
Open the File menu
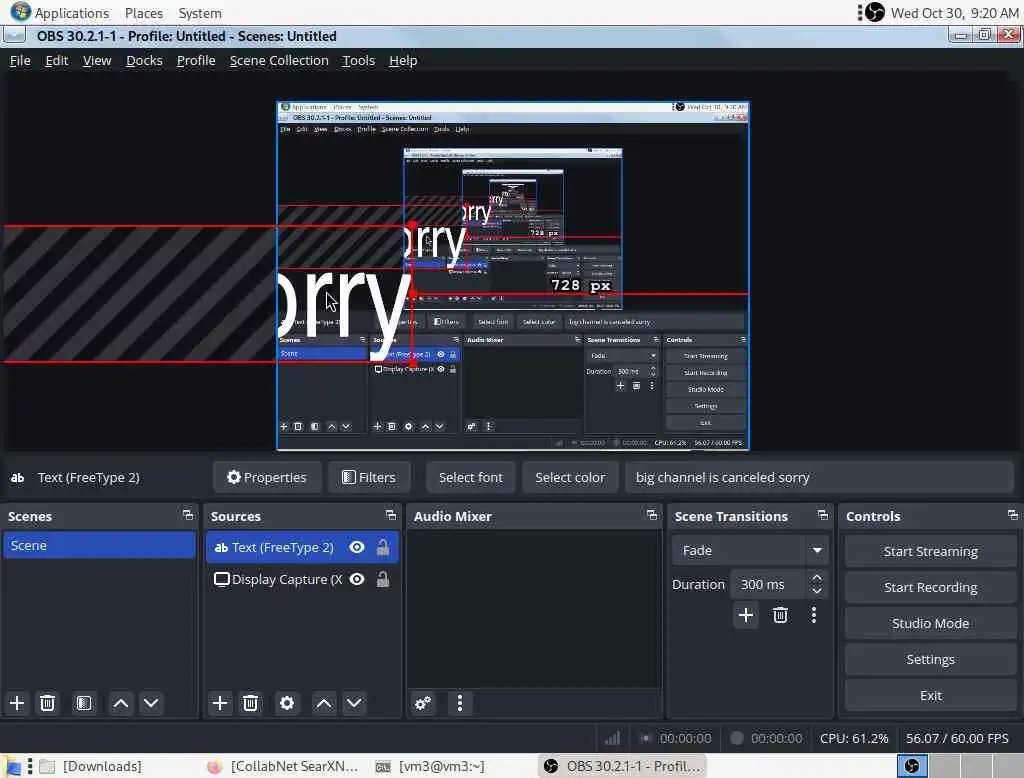[x=20, y=61]
